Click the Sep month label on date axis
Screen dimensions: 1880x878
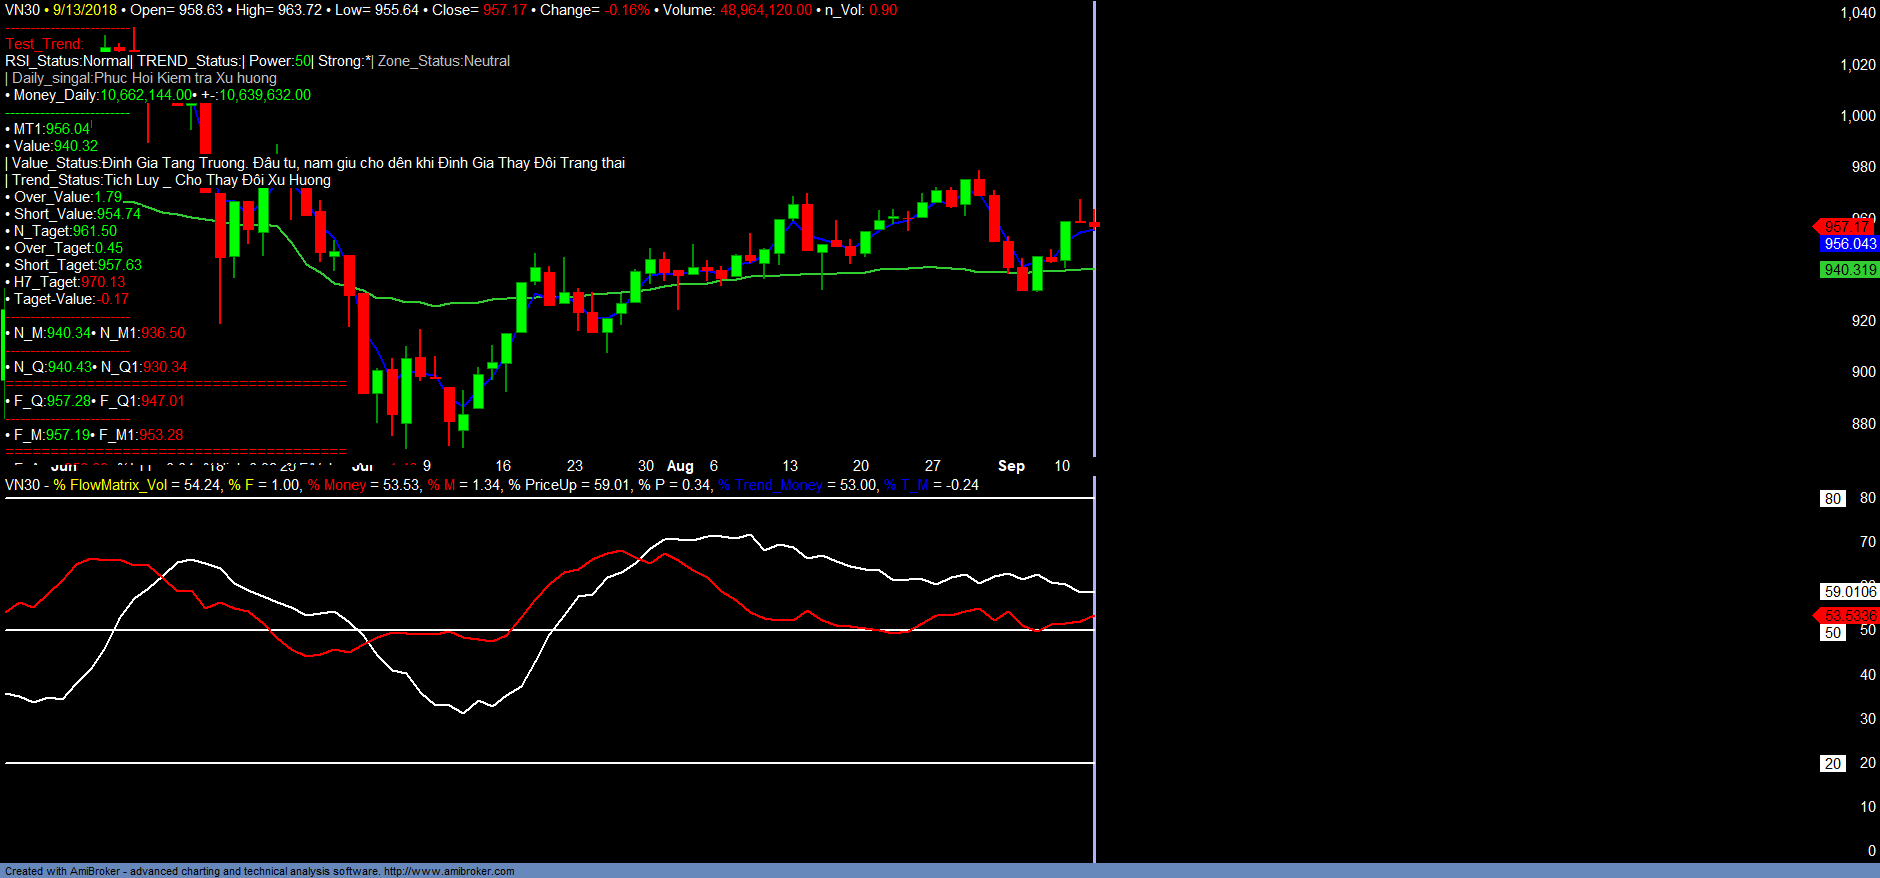1011,466
